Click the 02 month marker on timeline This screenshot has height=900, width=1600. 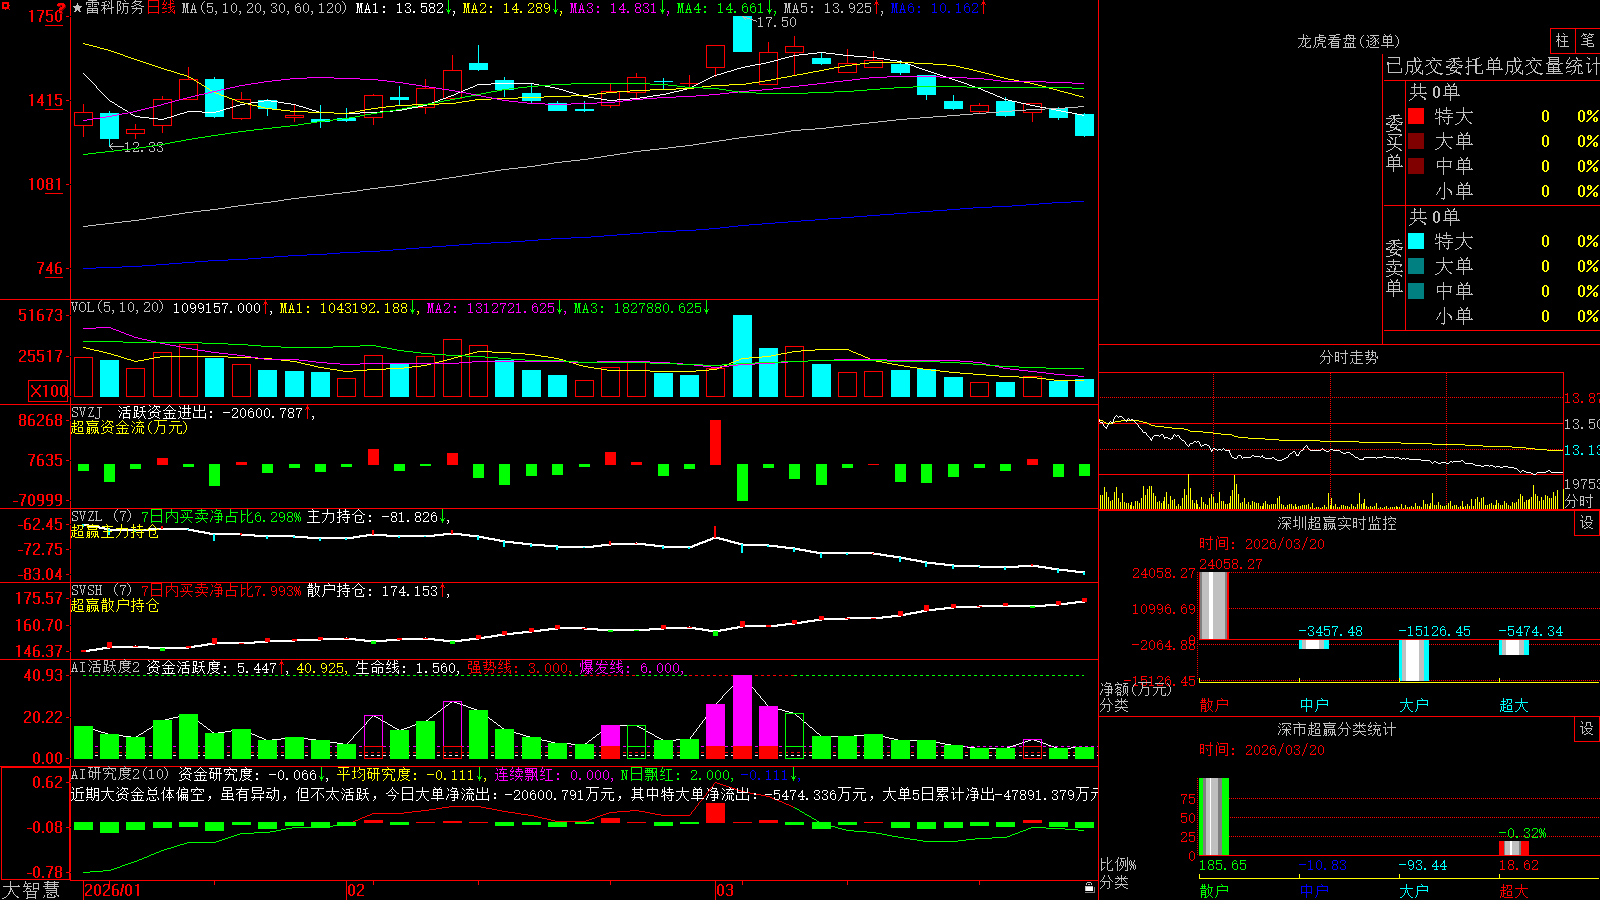click(356, 890)
